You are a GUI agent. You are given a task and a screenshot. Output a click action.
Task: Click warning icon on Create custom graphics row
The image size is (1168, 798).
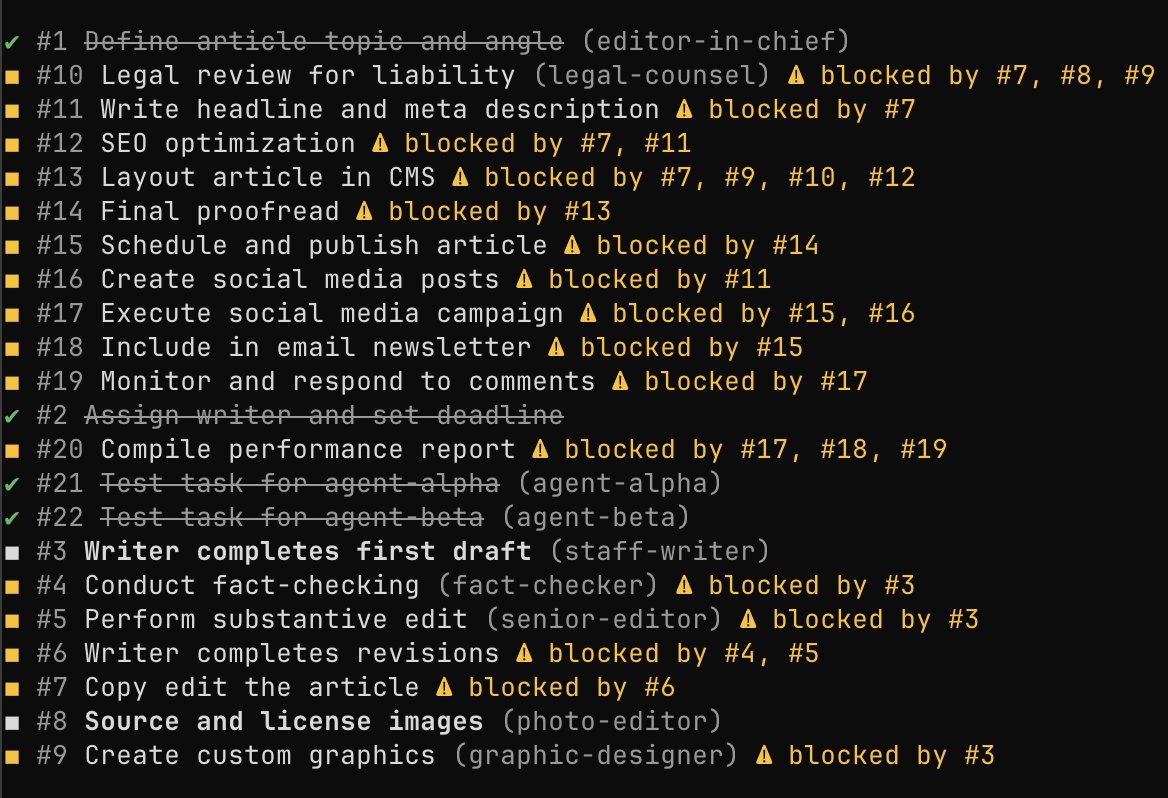[x=764, y=755]
